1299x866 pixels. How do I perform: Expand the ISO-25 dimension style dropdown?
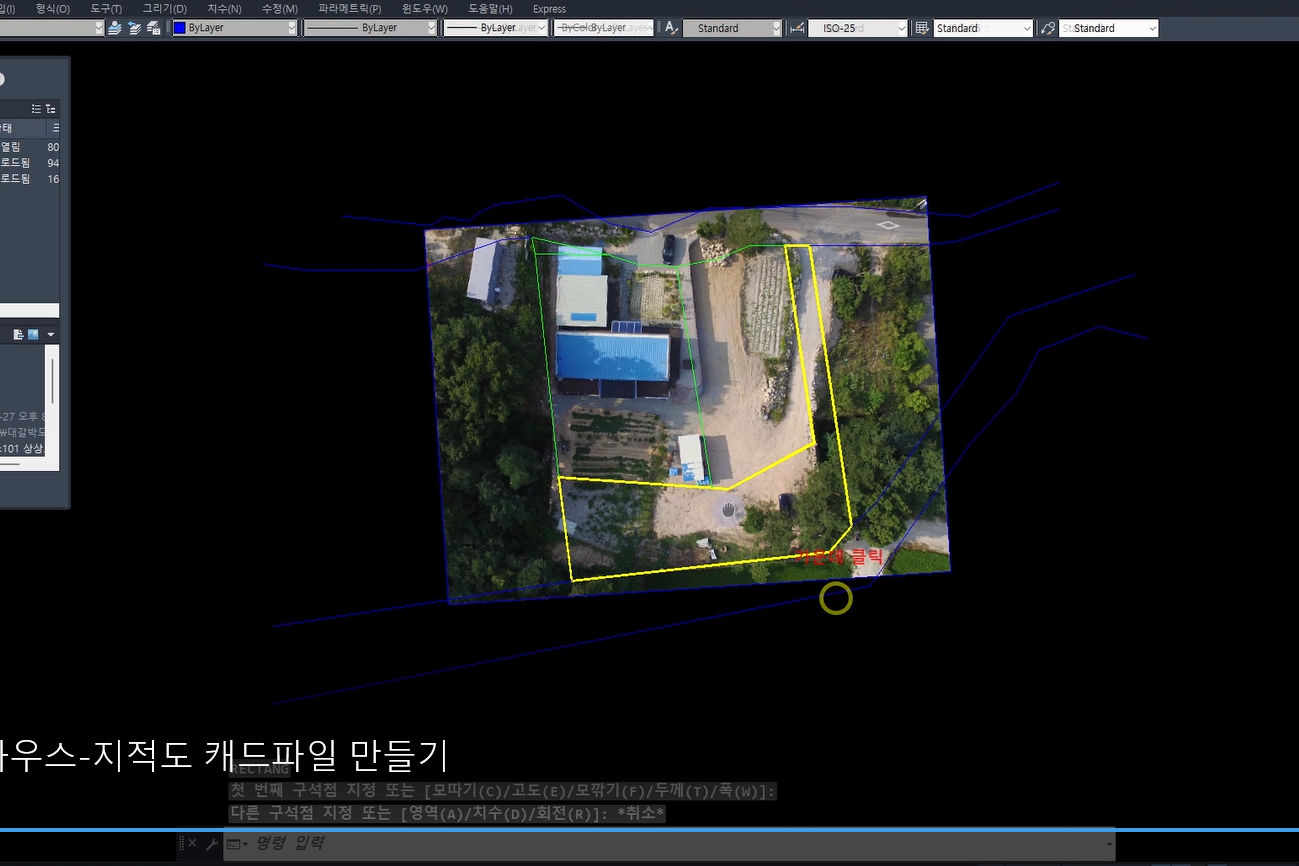point(902,28)
